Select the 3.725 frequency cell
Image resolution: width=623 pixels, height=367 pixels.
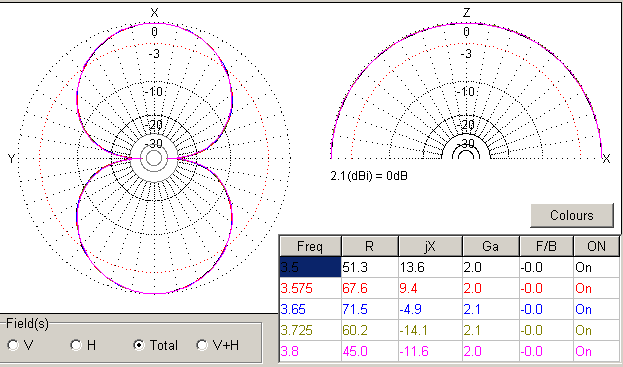(310, 330)
